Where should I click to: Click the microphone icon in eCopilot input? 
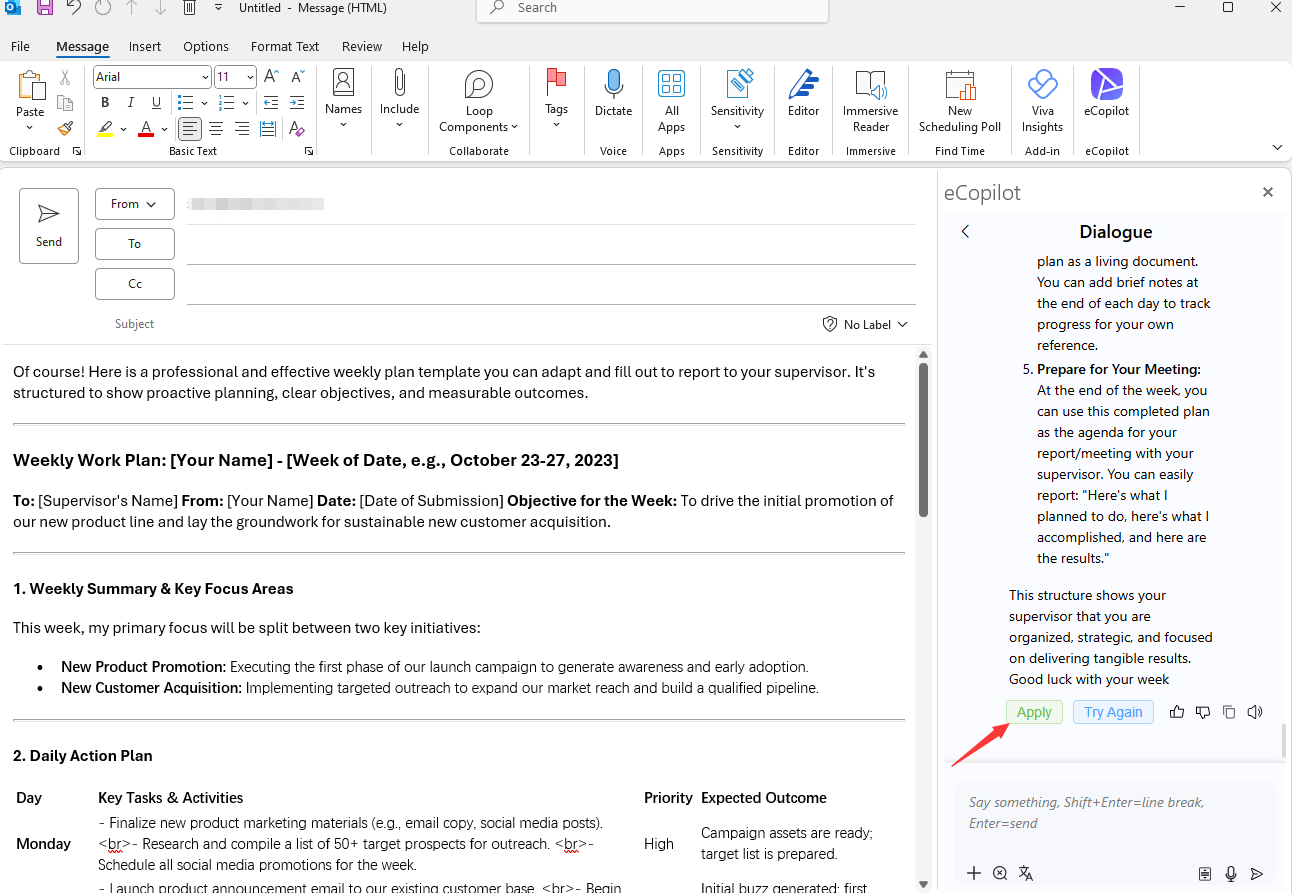point(1231,873)
